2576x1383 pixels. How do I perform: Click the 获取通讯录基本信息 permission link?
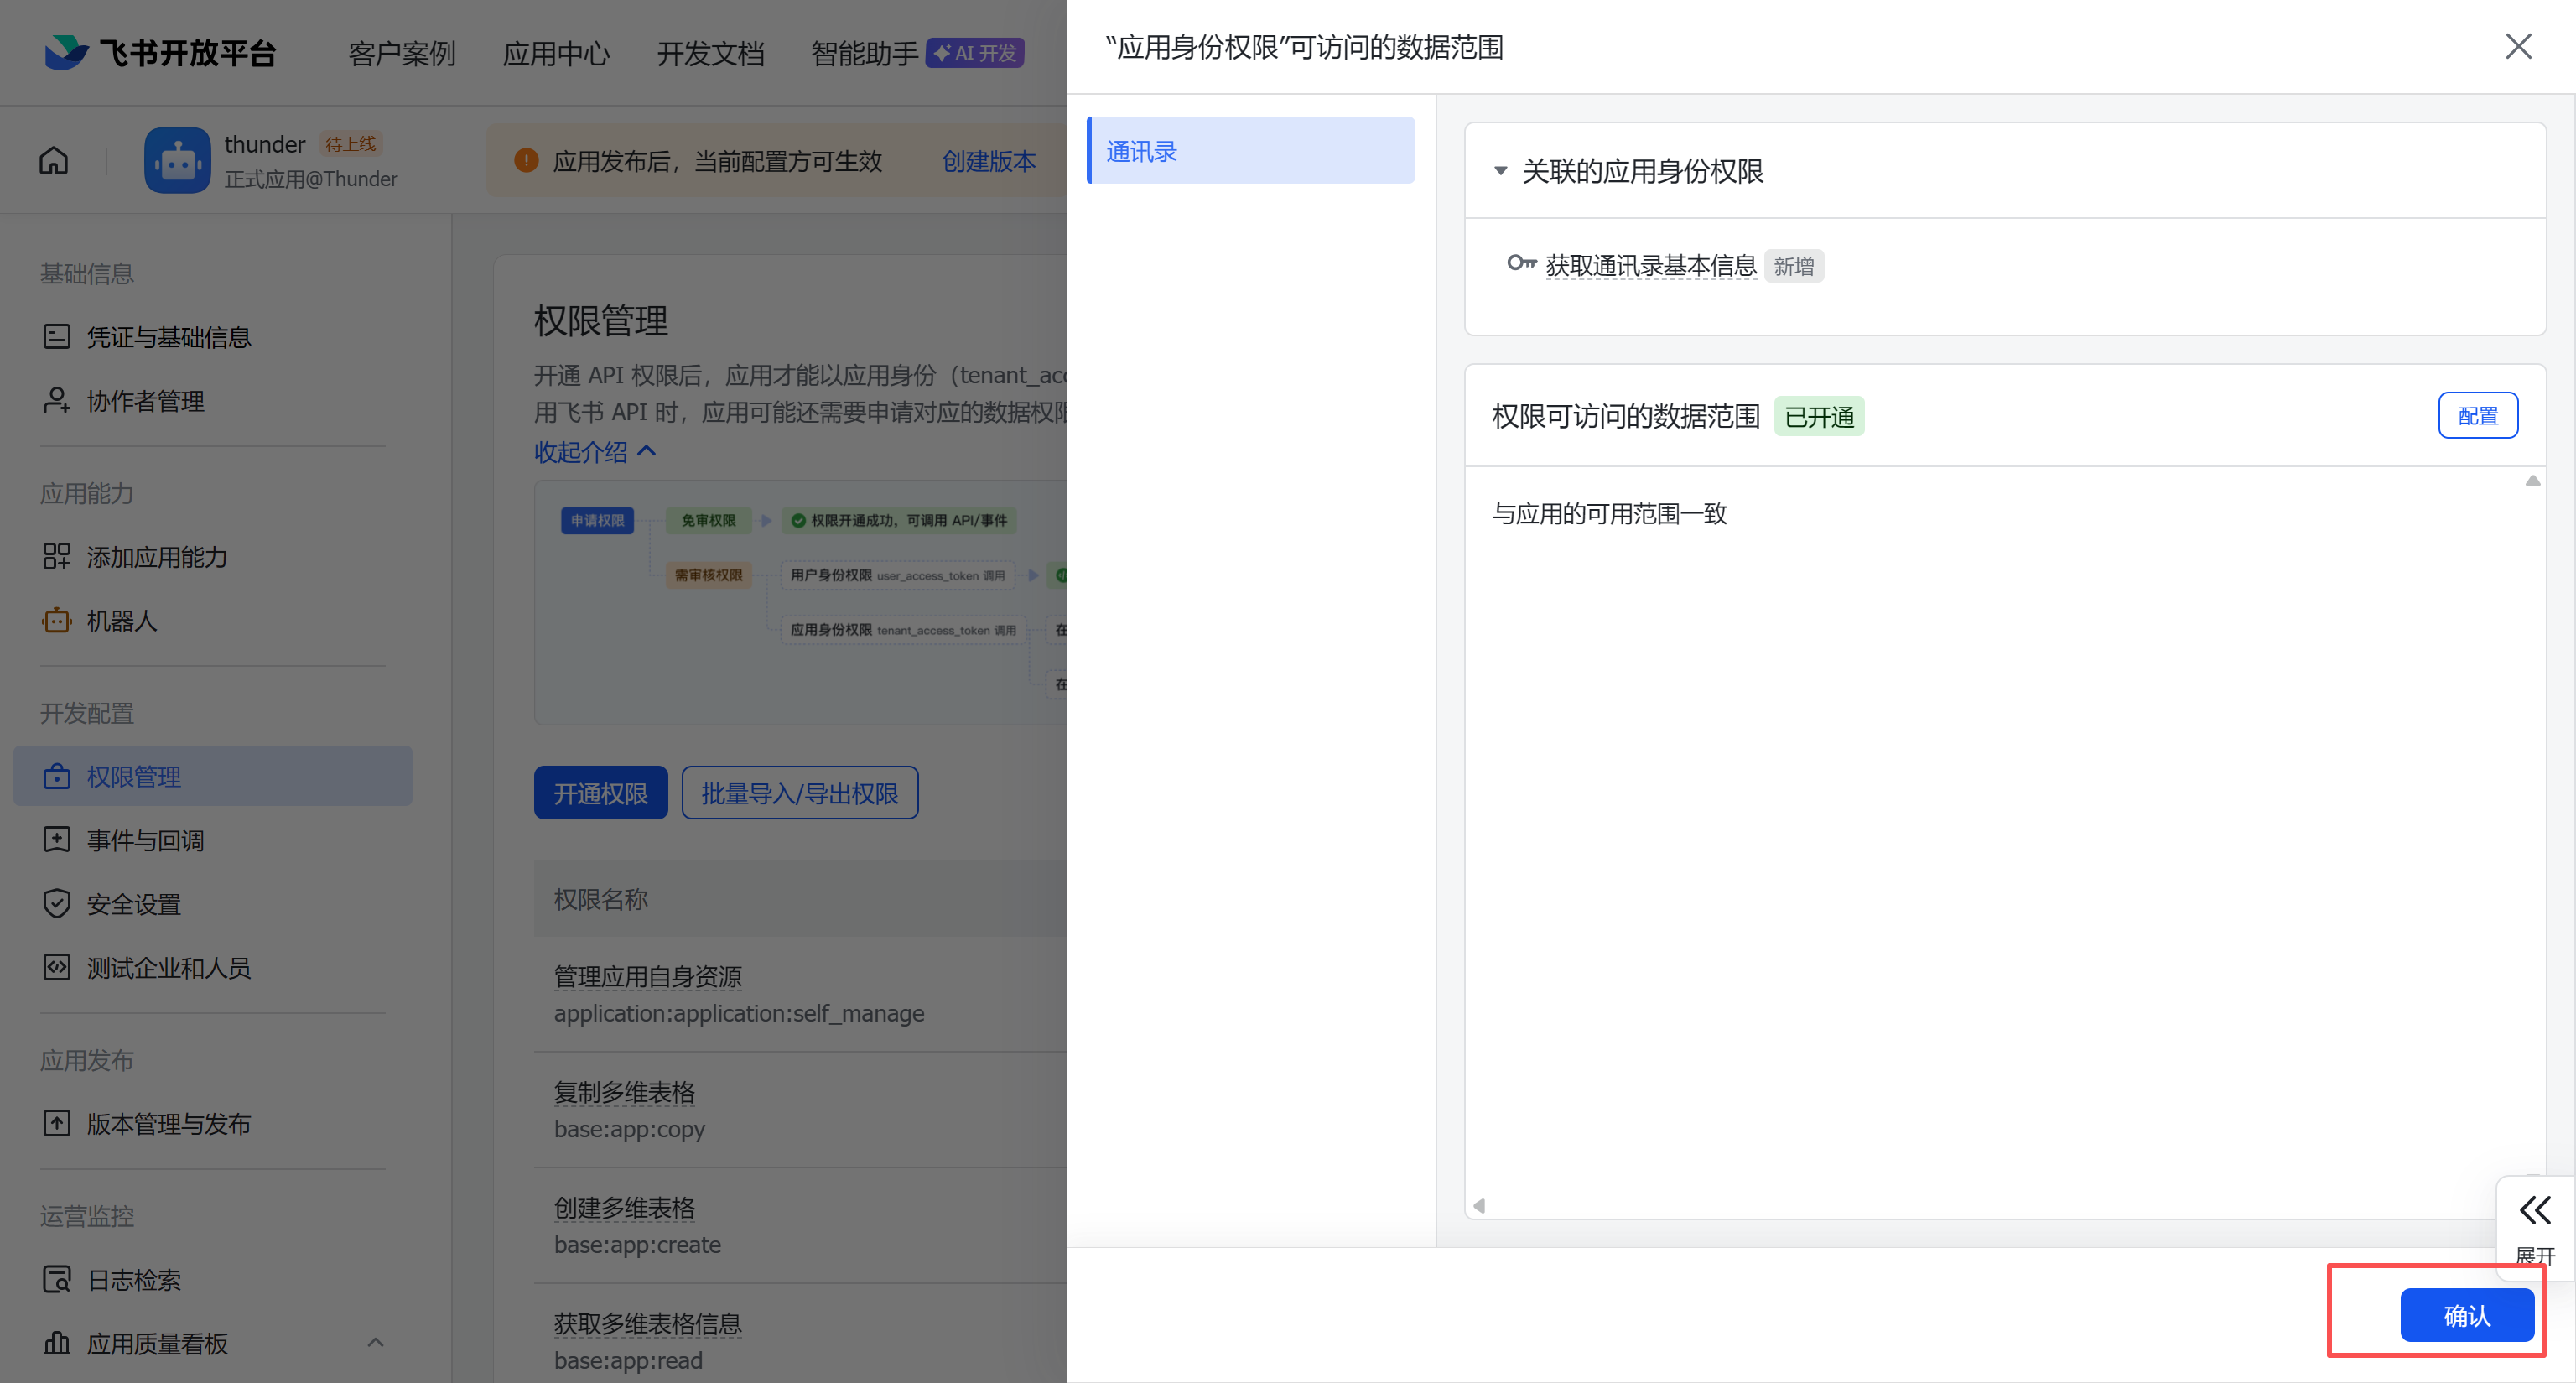(1650, 265)
